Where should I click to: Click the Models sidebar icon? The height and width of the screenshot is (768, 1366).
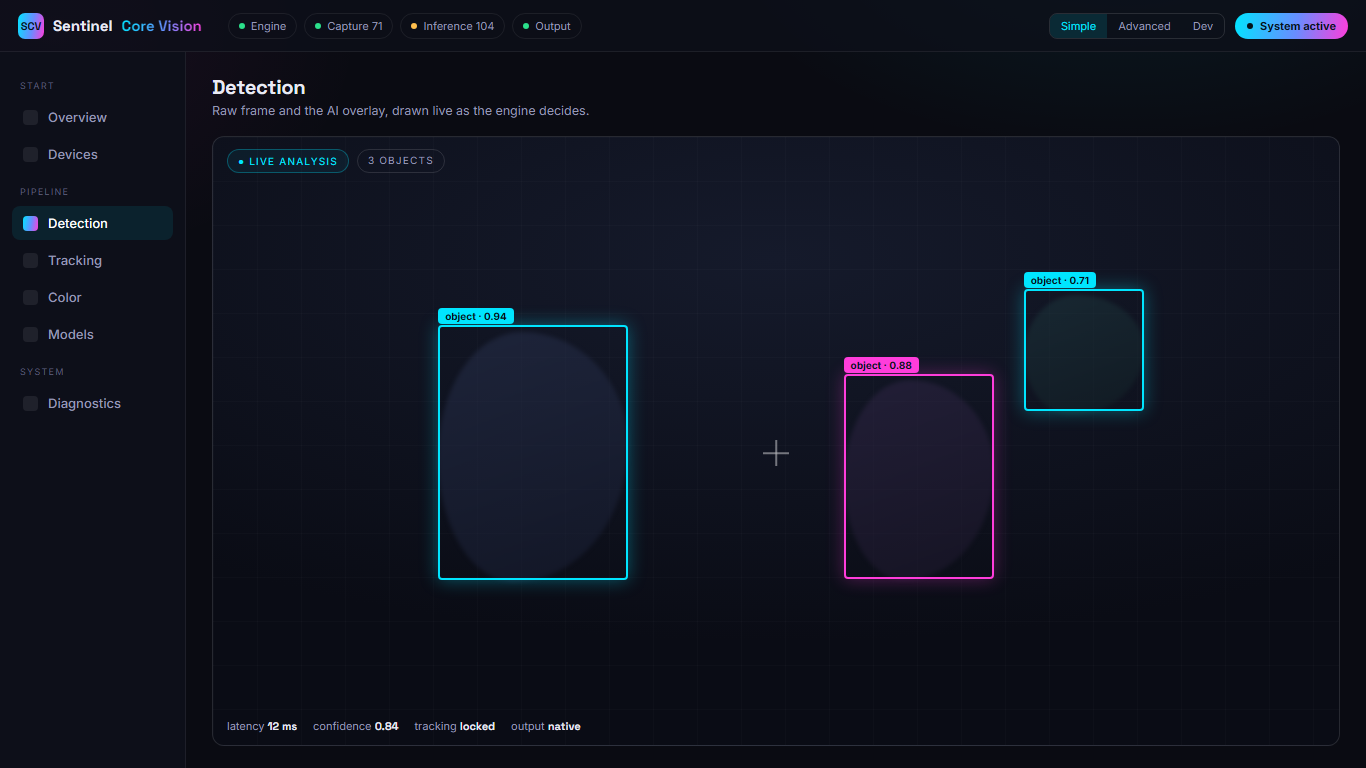pos(31,335)
